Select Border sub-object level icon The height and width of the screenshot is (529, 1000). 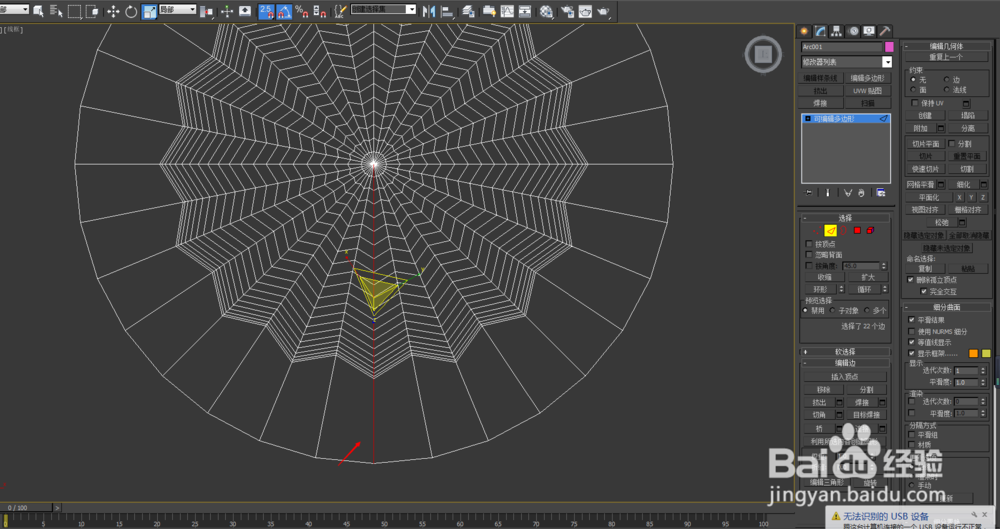[843, 230]
